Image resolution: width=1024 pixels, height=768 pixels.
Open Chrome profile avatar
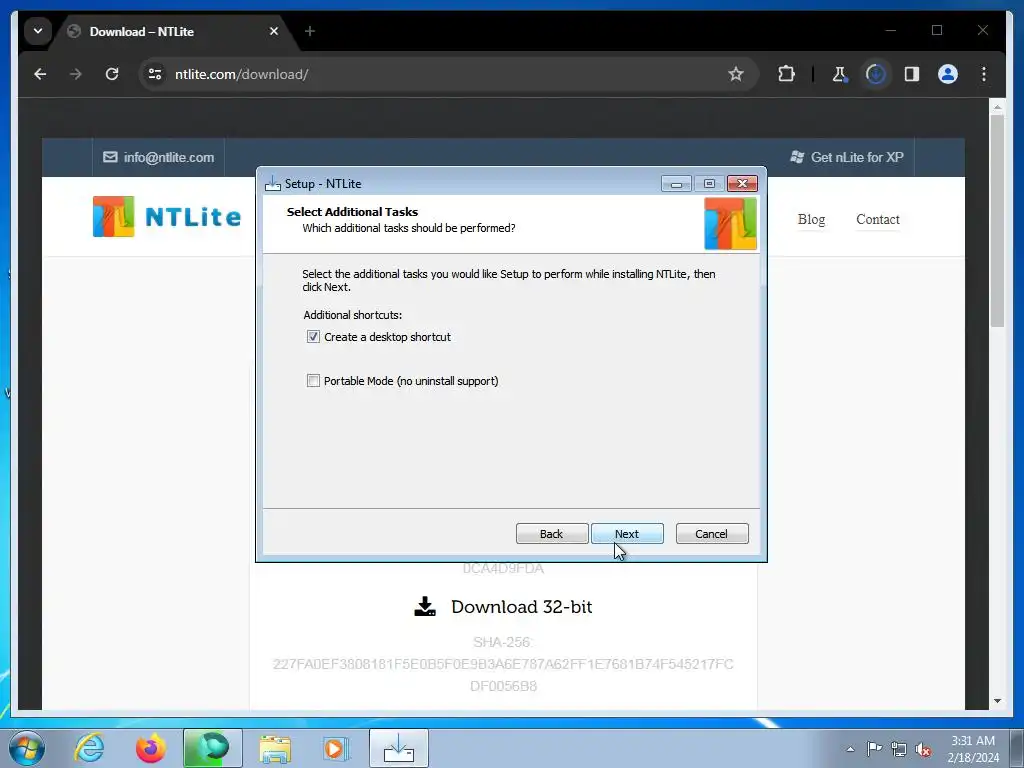point(948,74)
